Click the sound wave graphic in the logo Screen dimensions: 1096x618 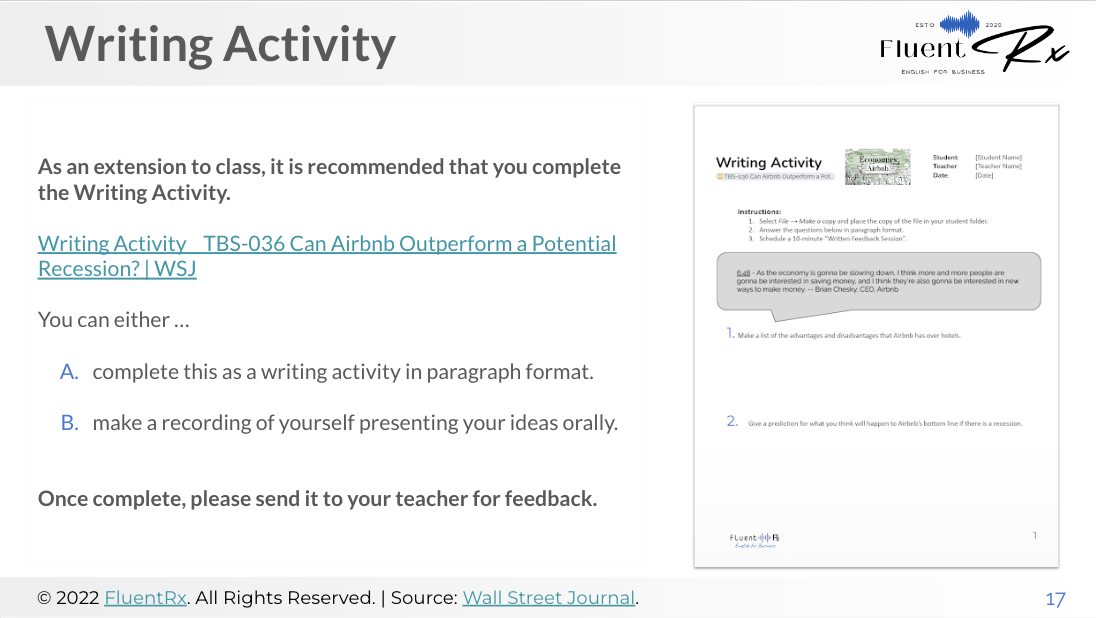pyautogui.click(x=964, y=24)
